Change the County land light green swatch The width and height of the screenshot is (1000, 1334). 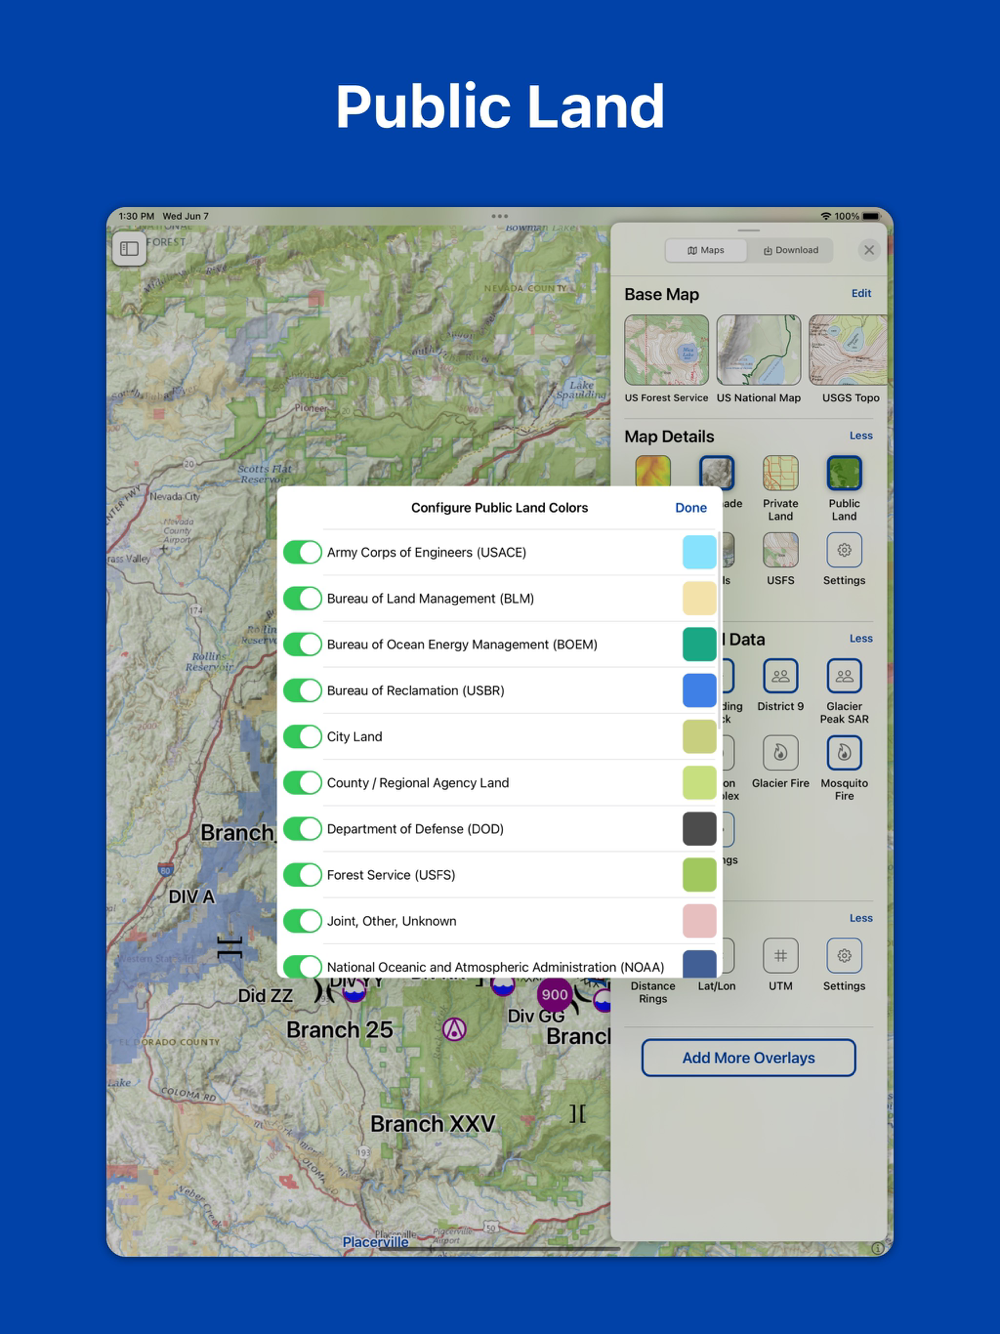(700, 782)
